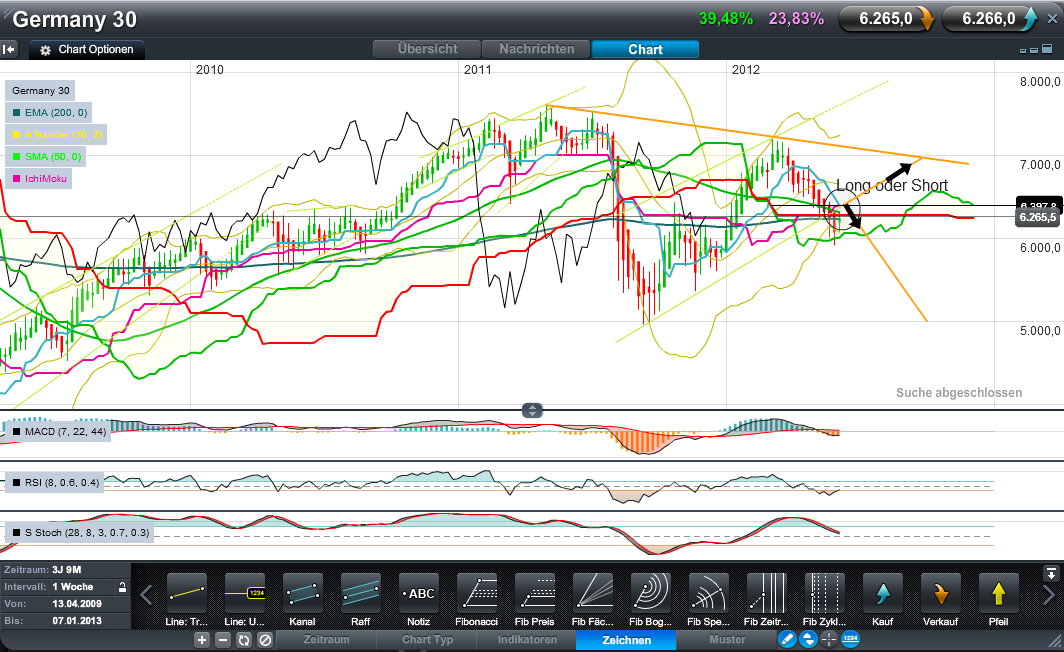The image size is (1064, 652).
Task: Collapse the drawing toolbar with down-arrow icon
Action: (x=1050, y=574)
